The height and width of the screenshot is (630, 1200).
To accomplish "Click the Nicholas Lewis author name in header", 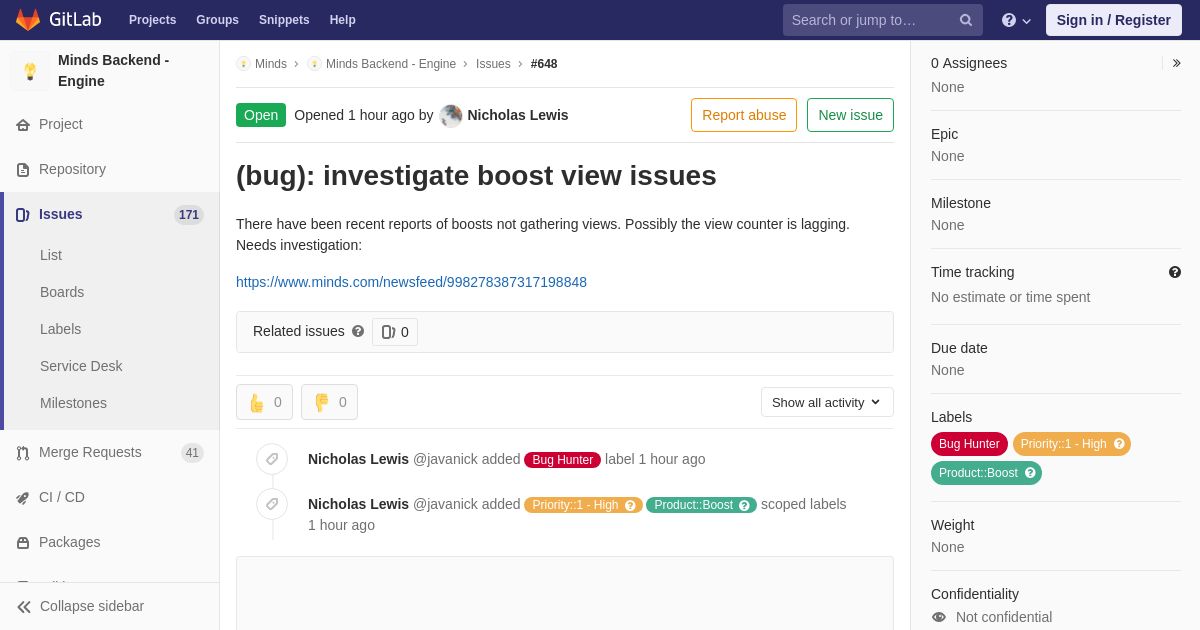I will 518,115.
